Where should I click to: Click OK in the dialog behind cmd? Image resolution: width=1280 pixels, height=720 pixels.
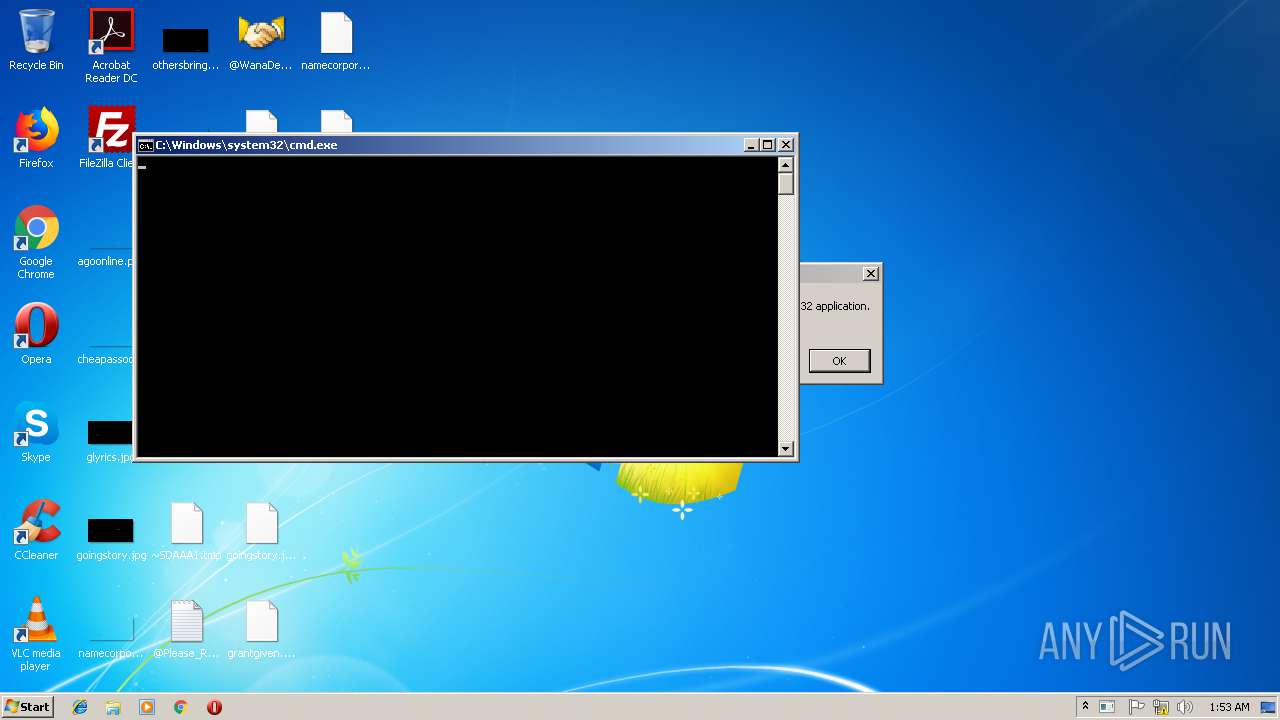839,361
